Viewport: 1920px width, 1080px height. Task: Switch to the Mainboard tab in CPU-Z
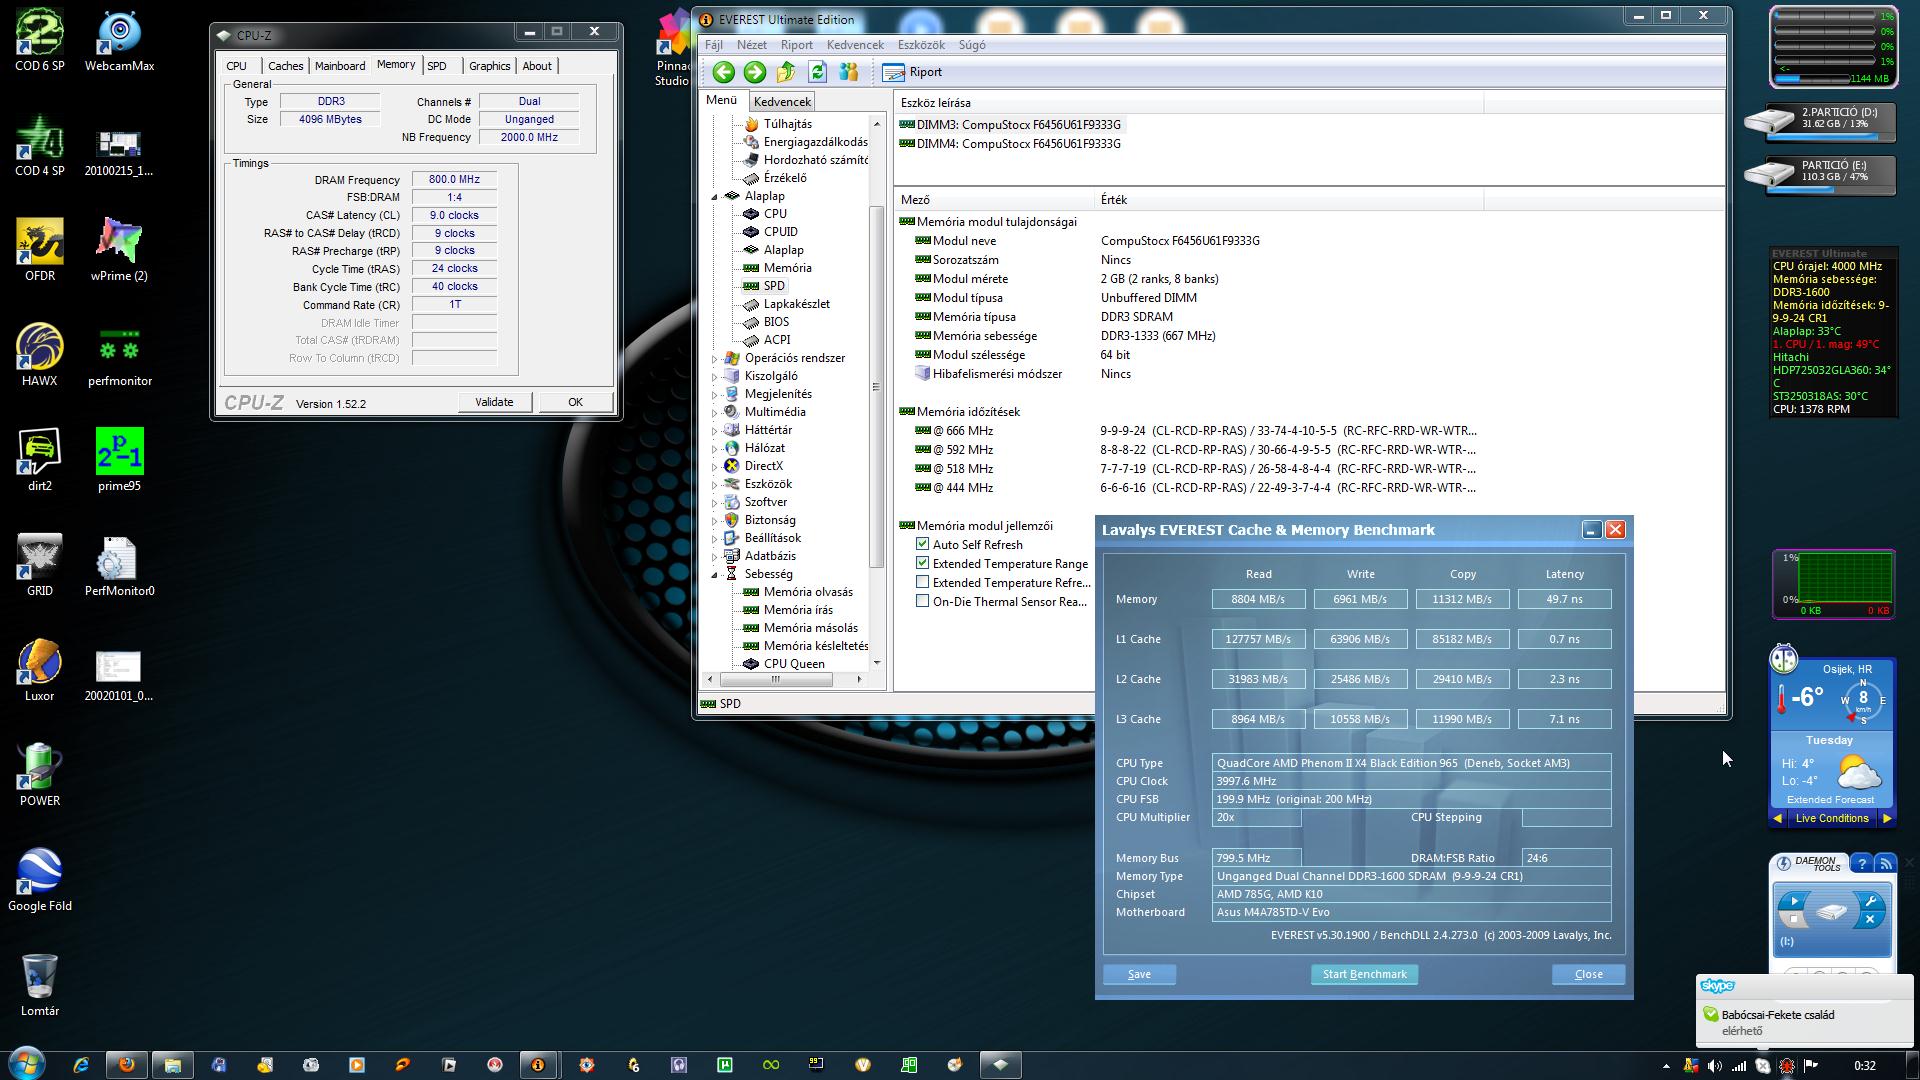click(340, 66)
